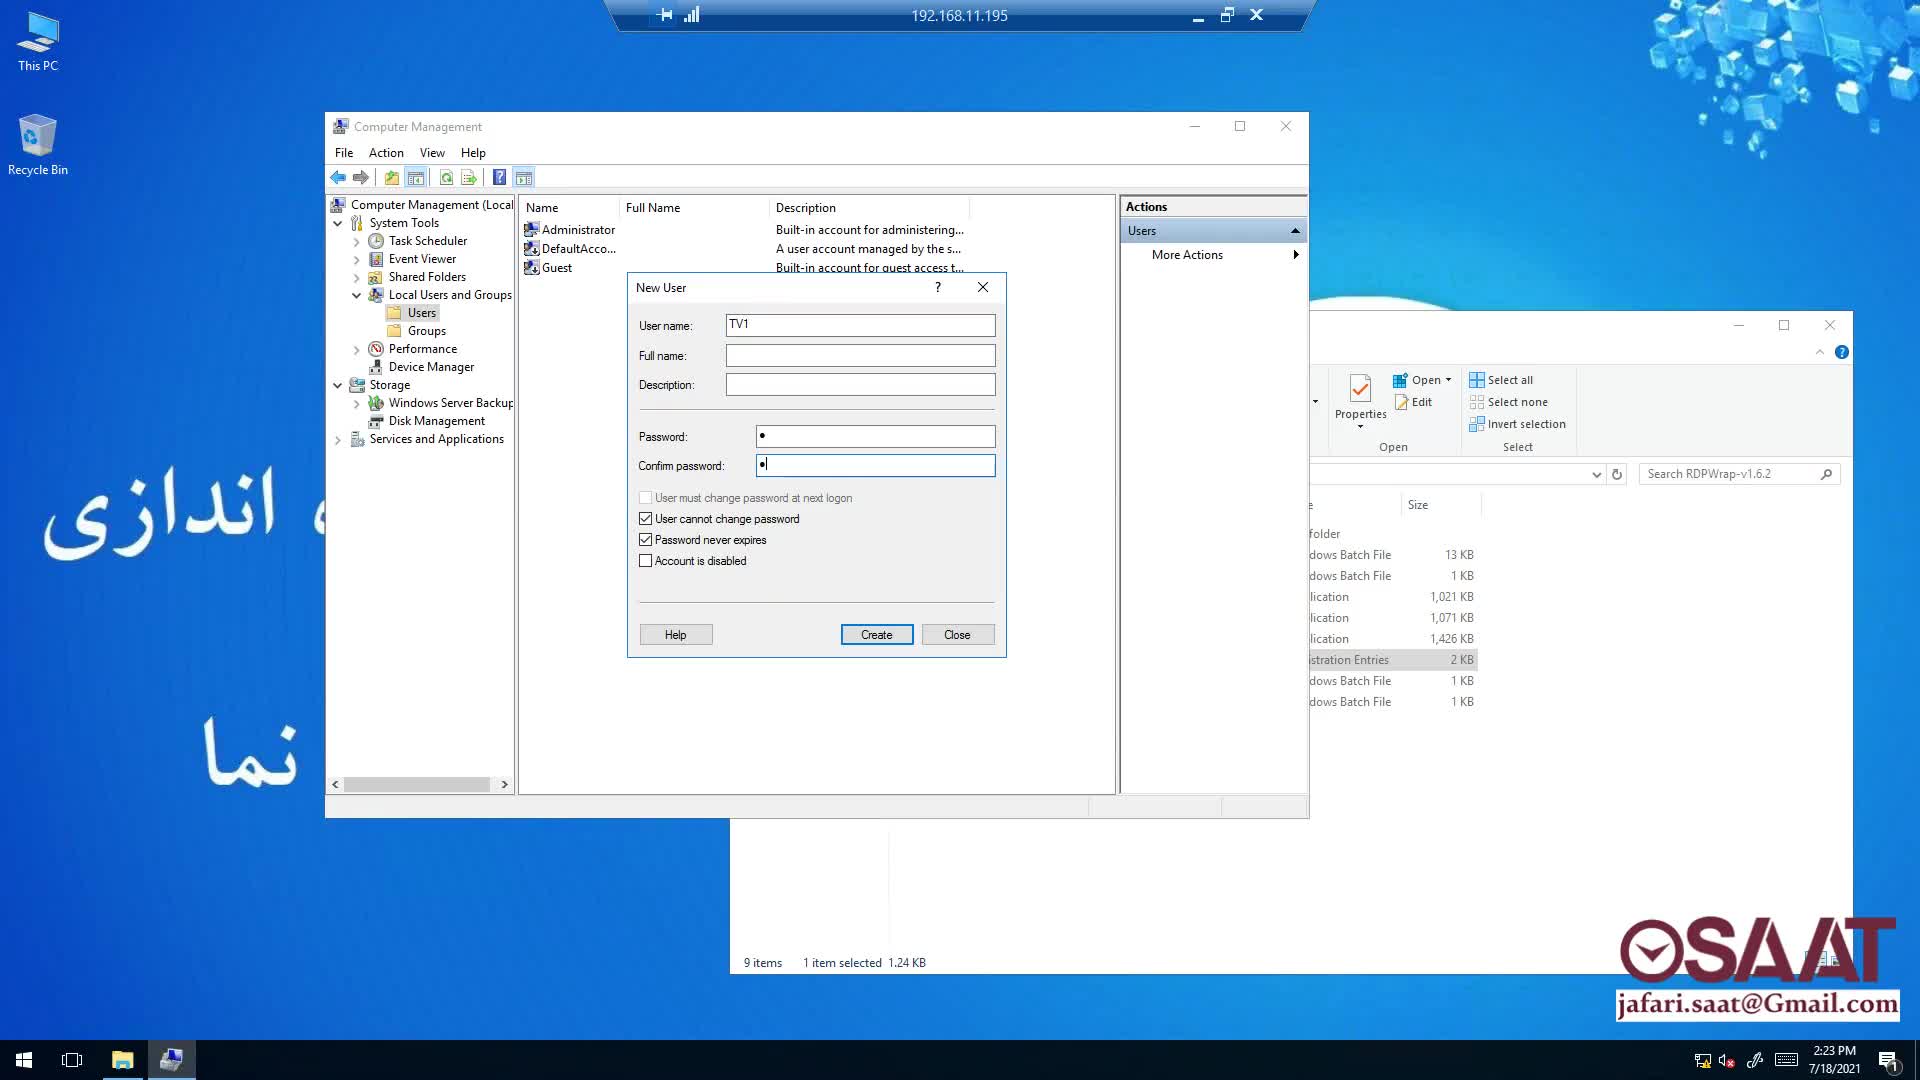The height and width of the screenshot is (1080, 1920).
Task: Expand Services and Applications node
Action: point(338,439)
